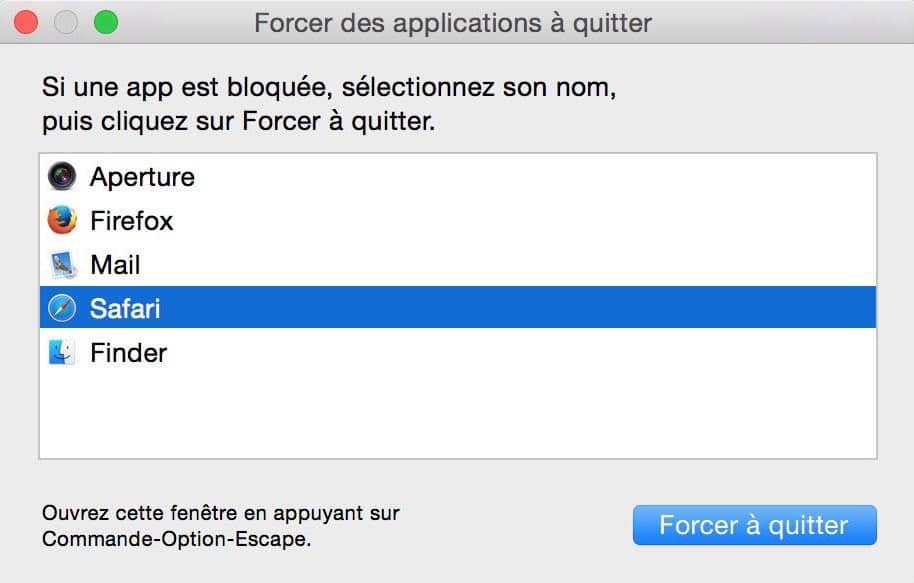Screen dimensions: 914x583
Task: Click the blank white area of Aperture's row
Action: click(535, 177)
